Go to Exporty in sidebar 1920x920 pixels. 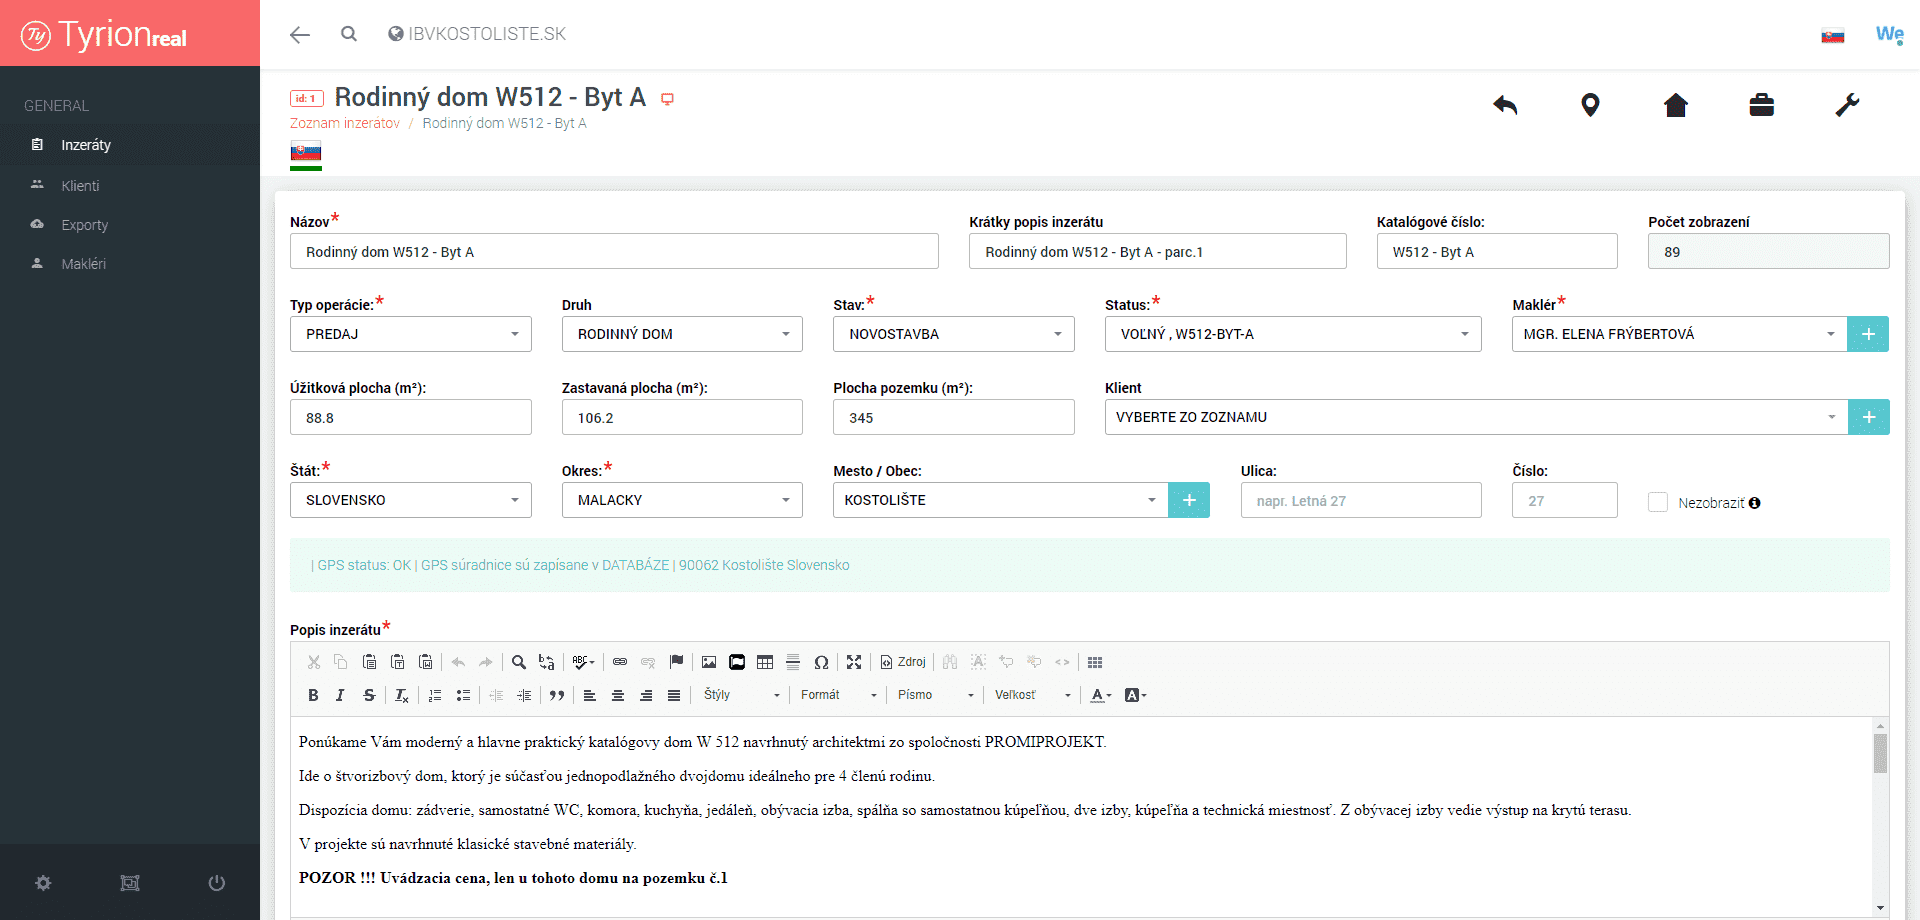coord(84,225)
